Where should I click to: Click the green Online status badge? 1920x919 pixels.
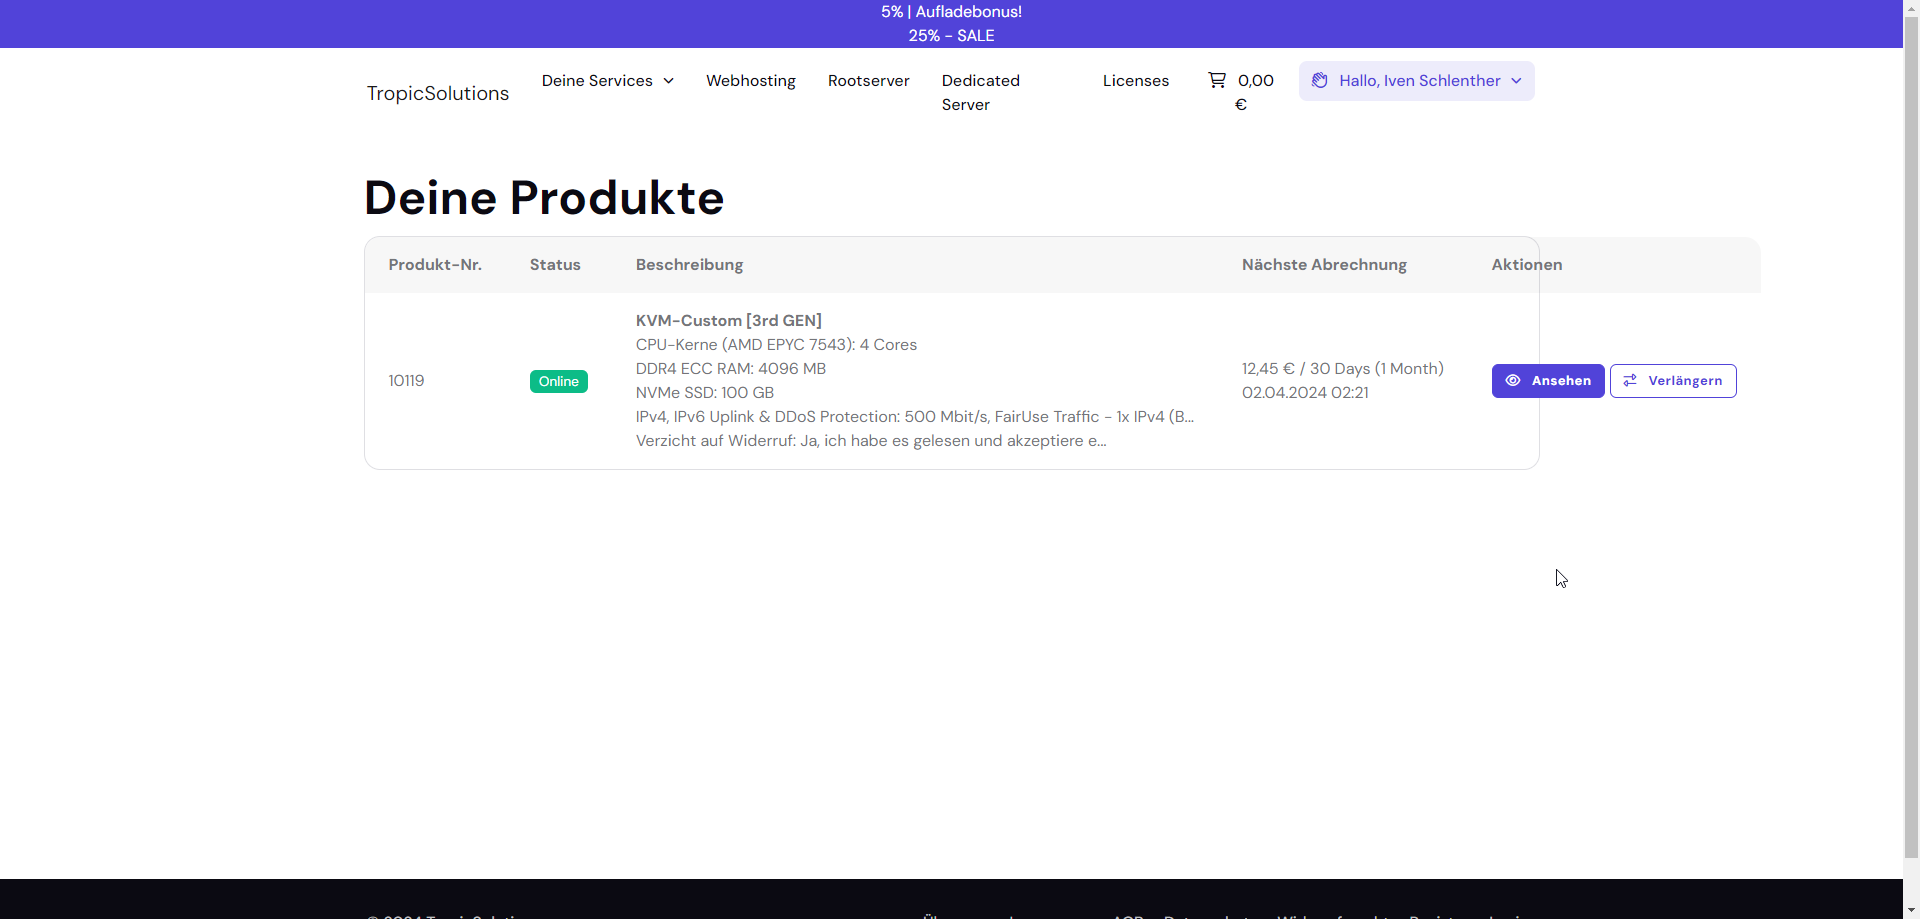click(x=558, y=381)
